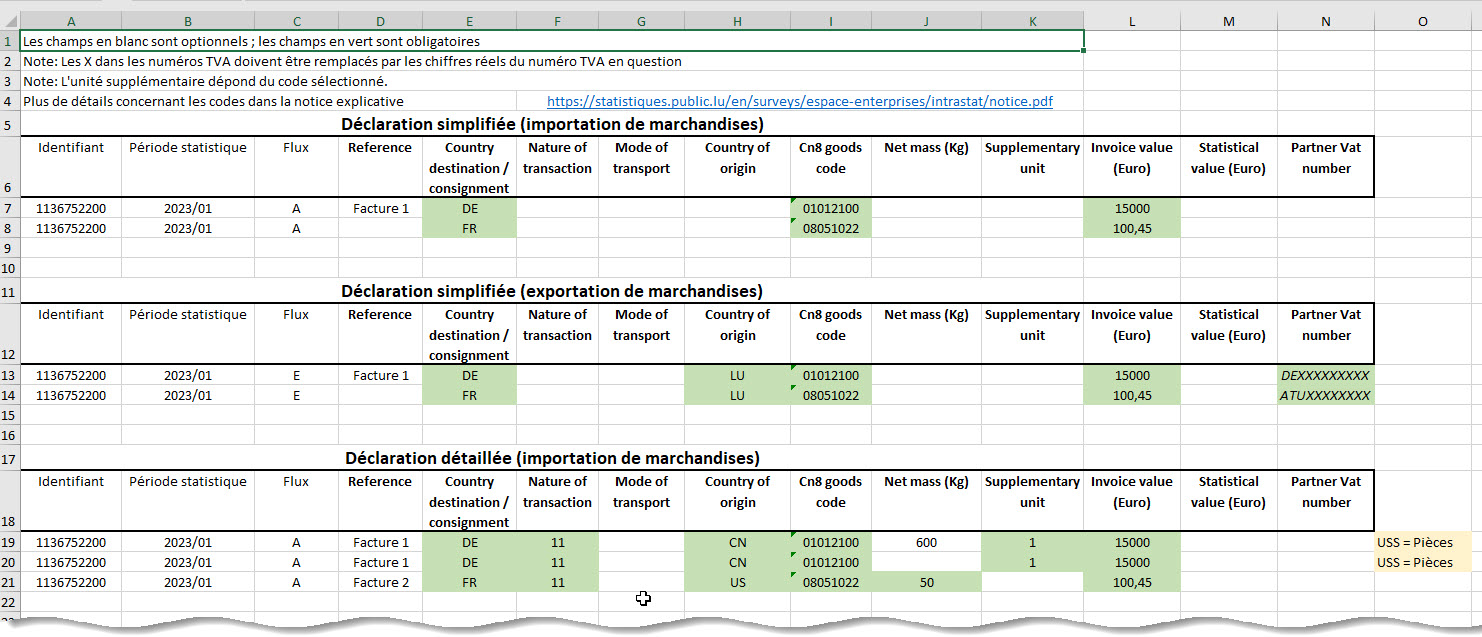Select 'DE' country cell in row 7
The image size is (1482, 637).
(x=469, y=209)
